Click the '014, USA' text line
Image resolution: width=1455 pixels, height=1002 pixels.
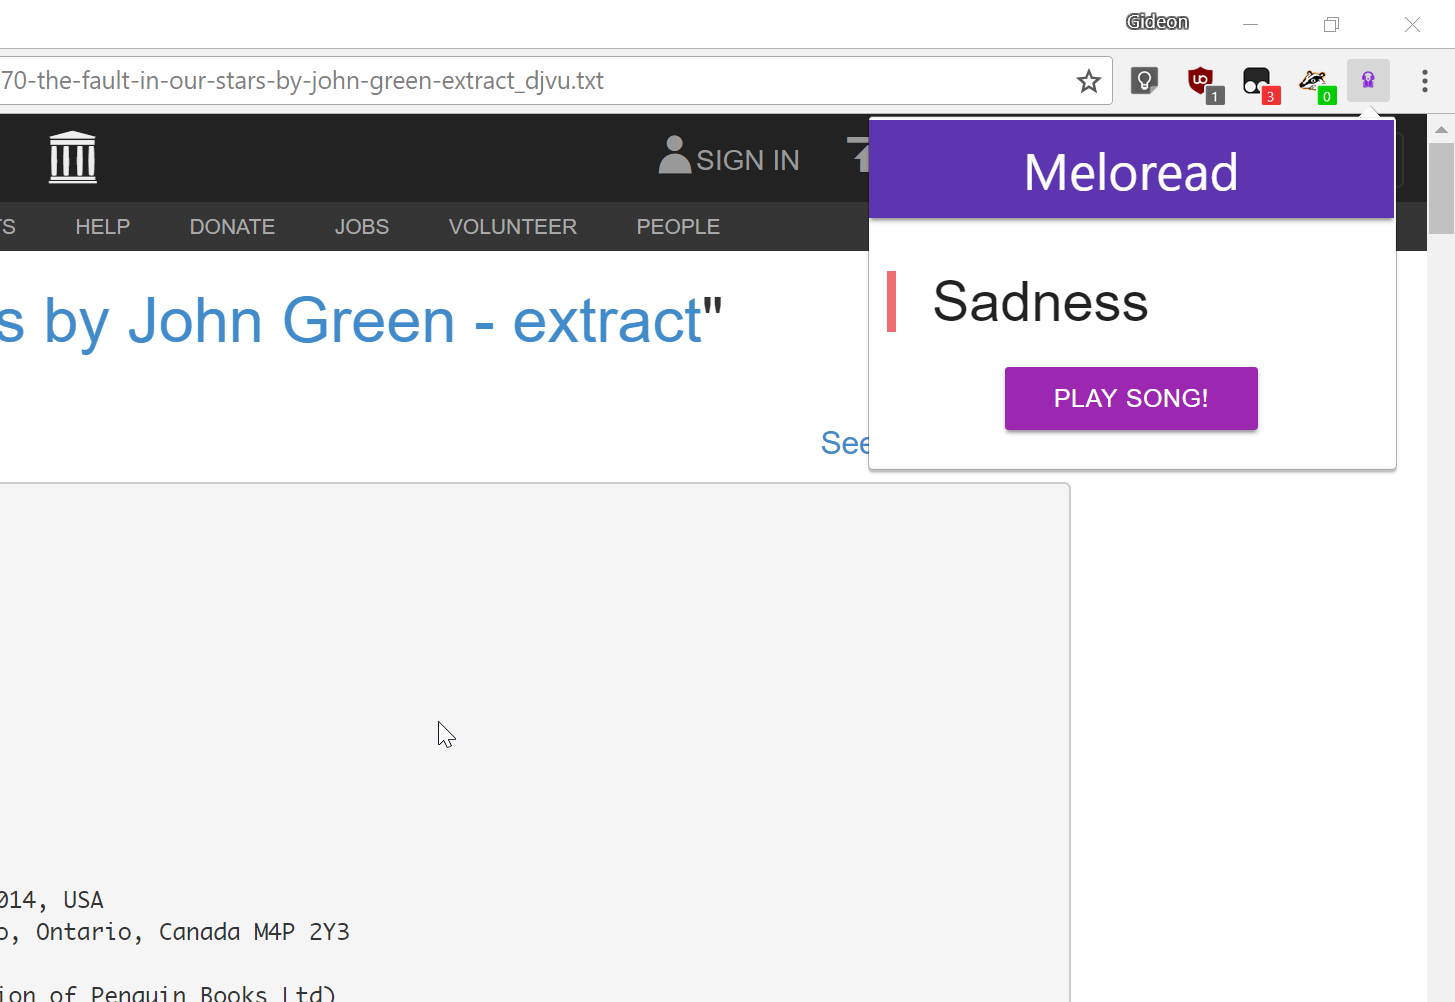click(52, 900)
